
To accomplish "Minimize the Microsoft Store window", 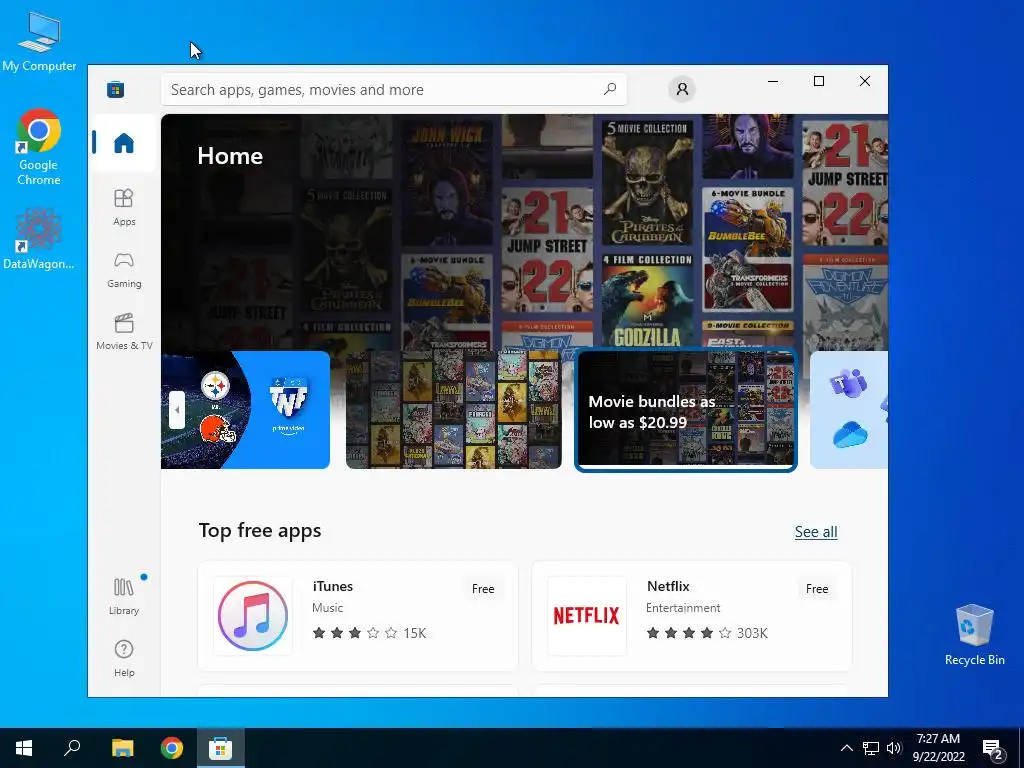I will coord(773,81).
